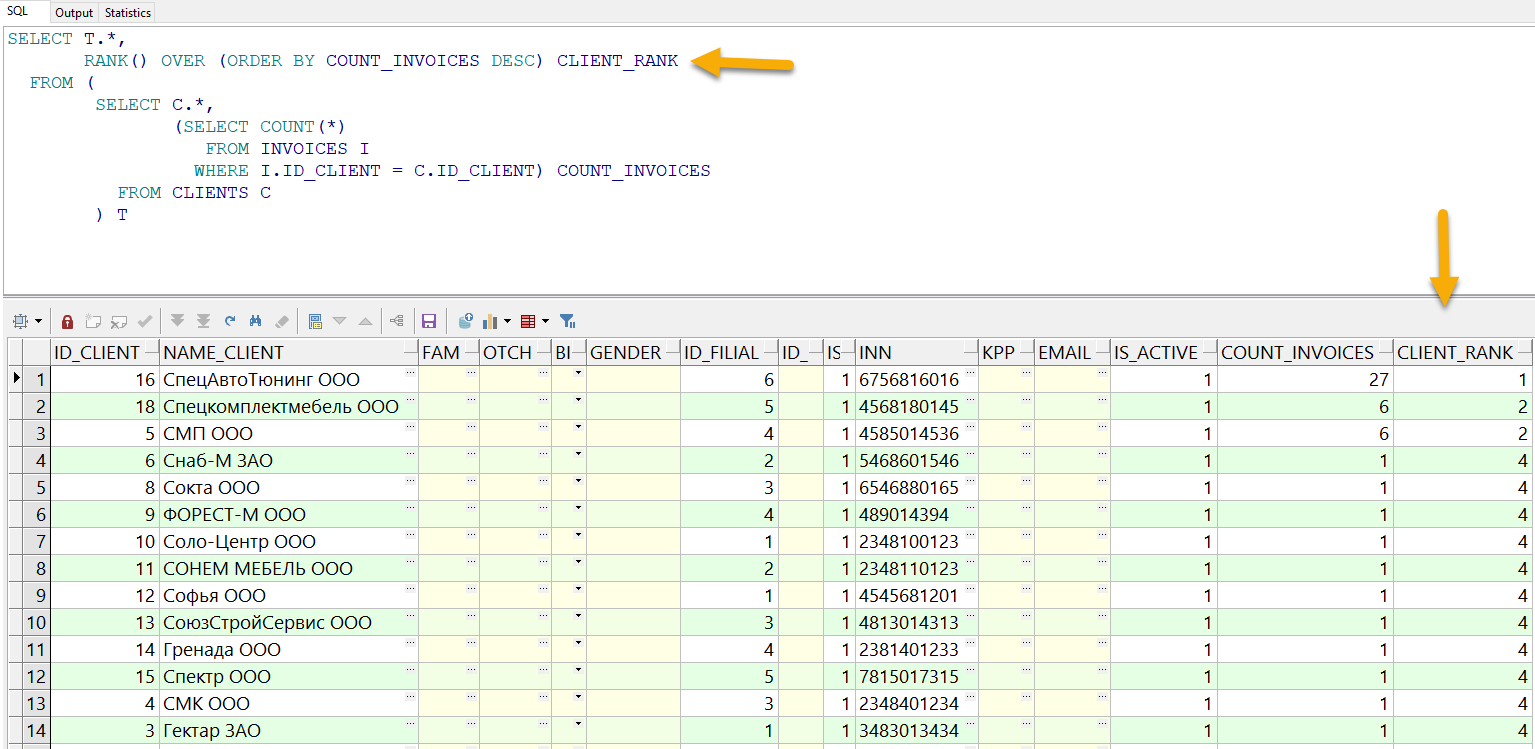Image resolution: width=1535 pixels, height=749 pixels.
Task: Click the record tree structure icon
Action: [398, 320]
